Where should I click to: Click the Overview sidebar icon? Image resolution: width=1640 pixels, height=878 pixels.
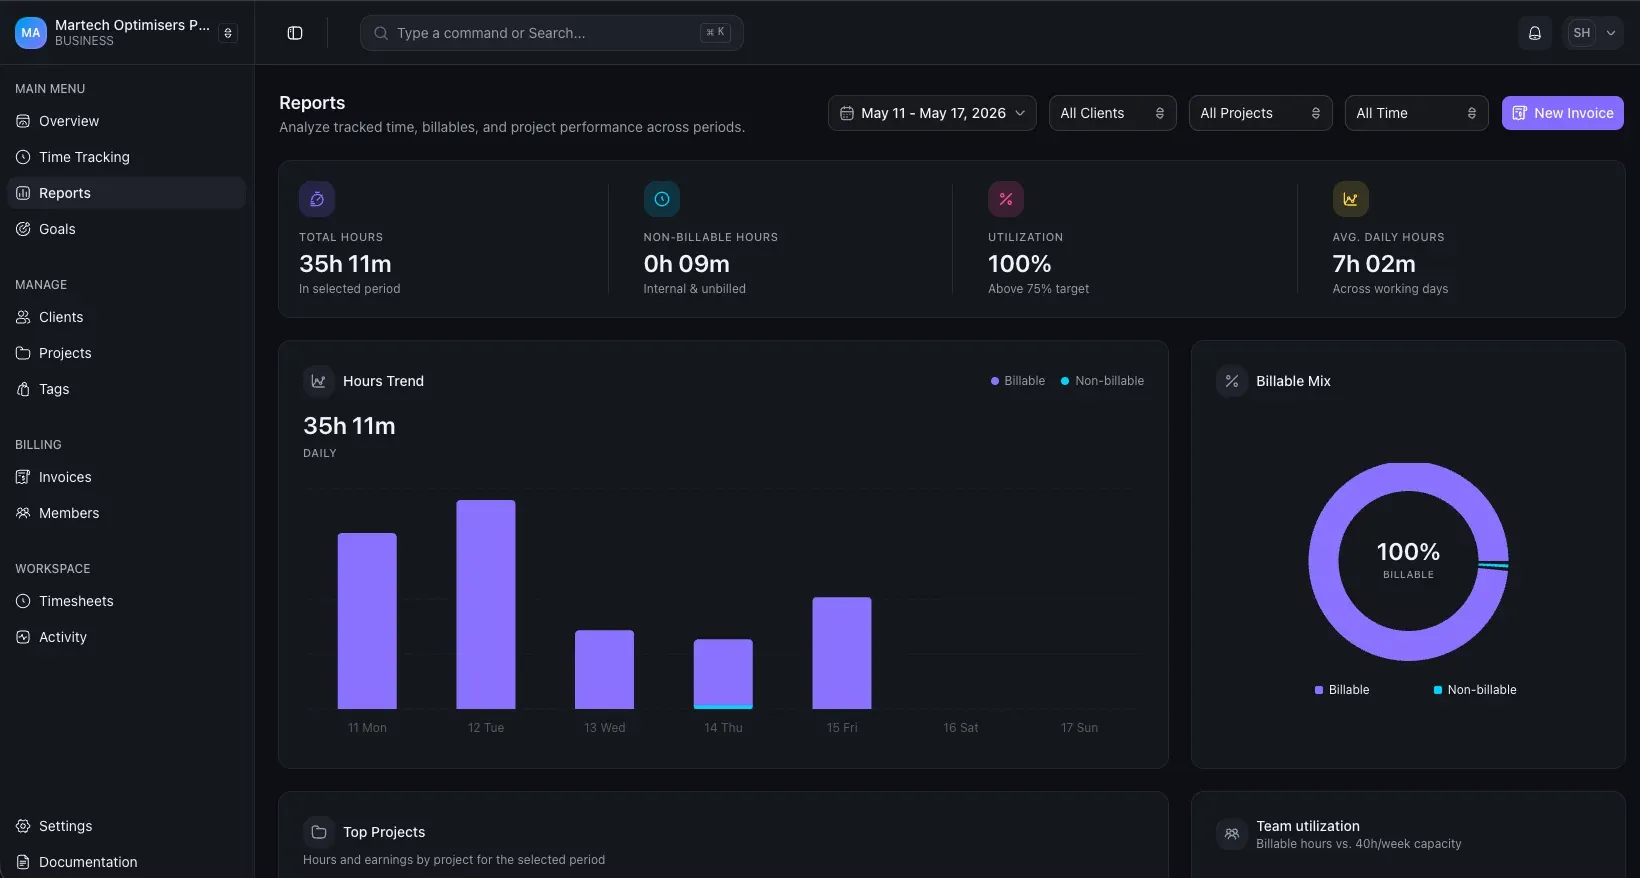tap(23, 121)
